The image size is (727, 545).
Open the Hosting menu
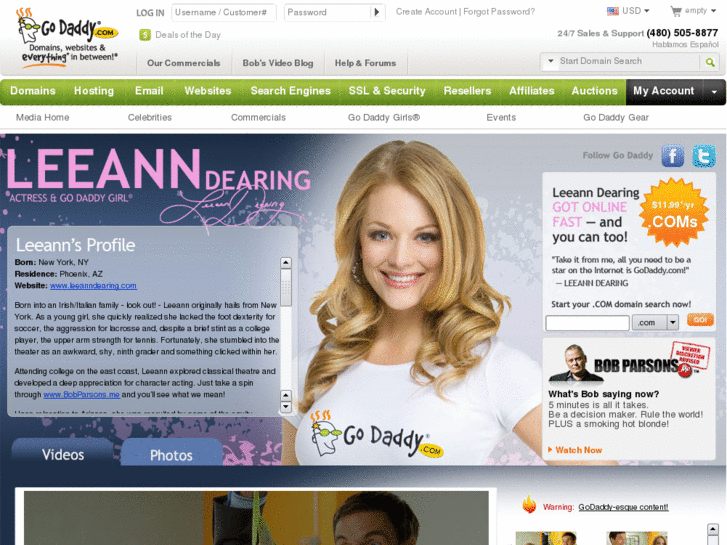click(x=94, y=91)
